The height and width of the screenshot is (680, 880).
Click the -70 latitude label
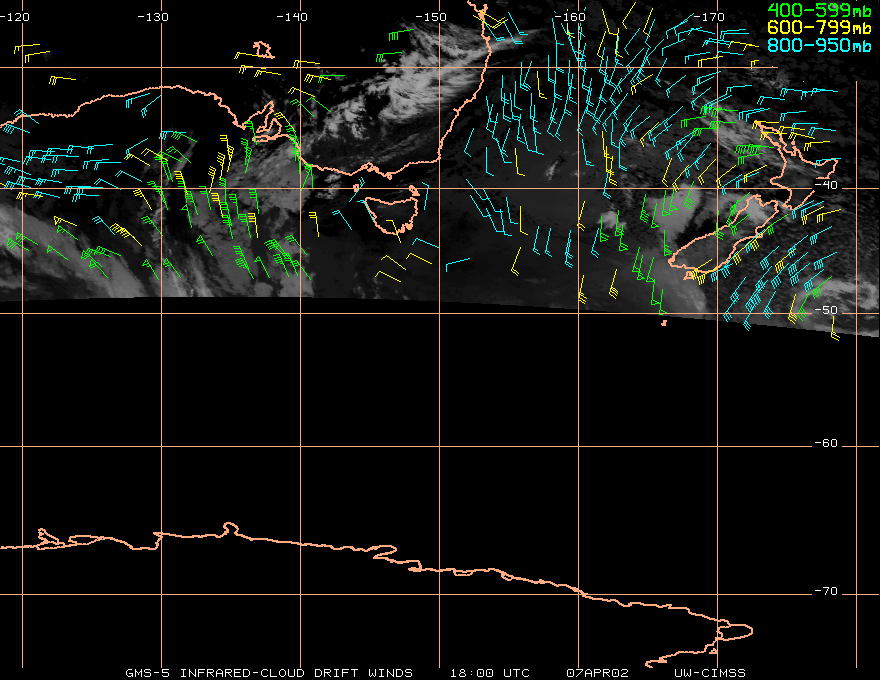tap(826, 591)
